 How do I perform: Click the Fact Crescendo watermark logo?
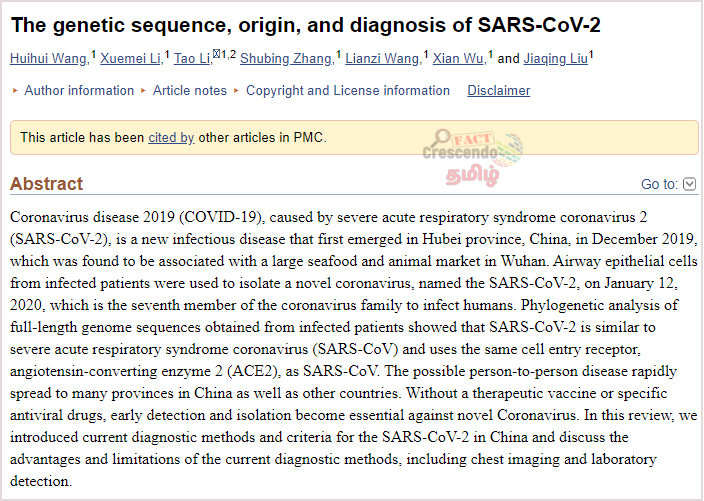pos(472,157)
